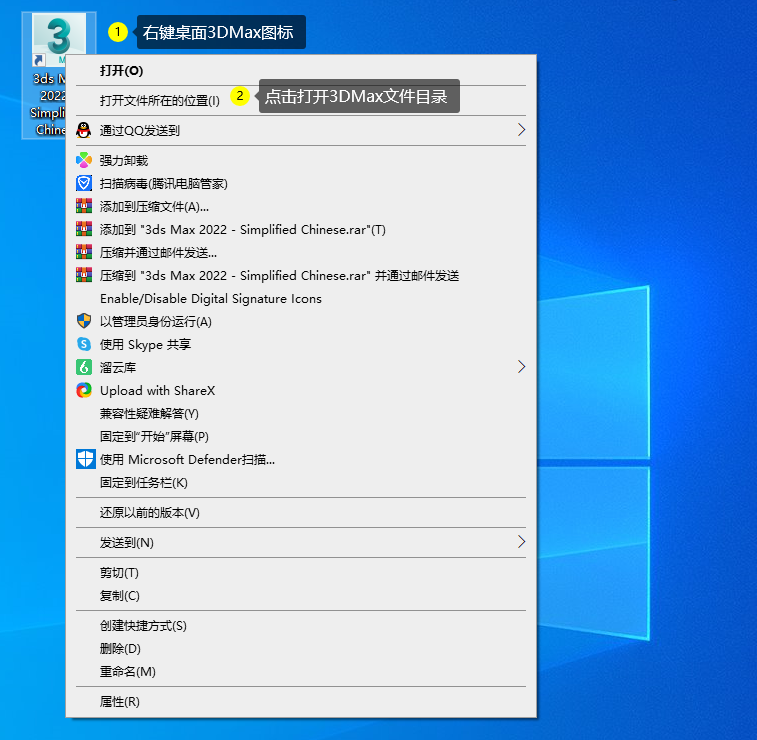Select 复制(C)
Screen dimensions: 757x740
point(301,596)
